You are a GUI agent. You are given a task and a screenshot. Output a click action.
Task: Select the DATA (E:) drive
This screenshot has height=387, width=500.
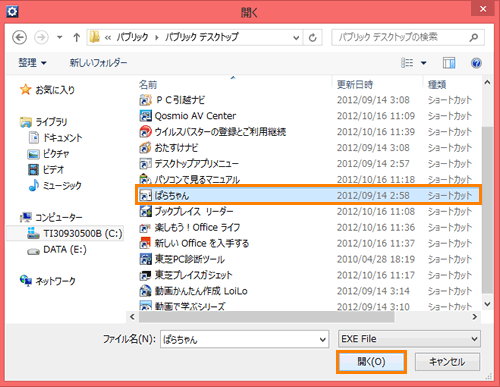coord(57,249)
